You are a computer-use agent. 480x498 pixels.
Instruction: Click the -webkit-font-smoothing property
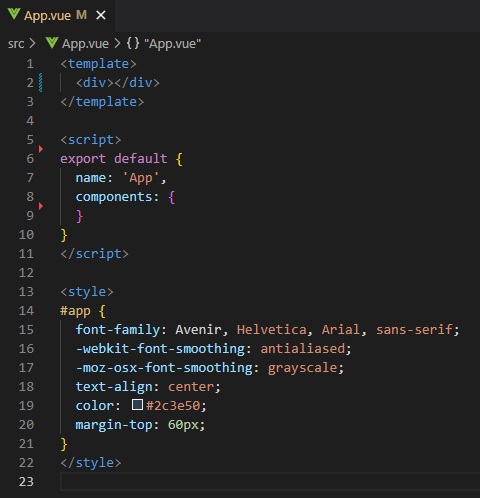pyautogui.click(x=160, y=349)
